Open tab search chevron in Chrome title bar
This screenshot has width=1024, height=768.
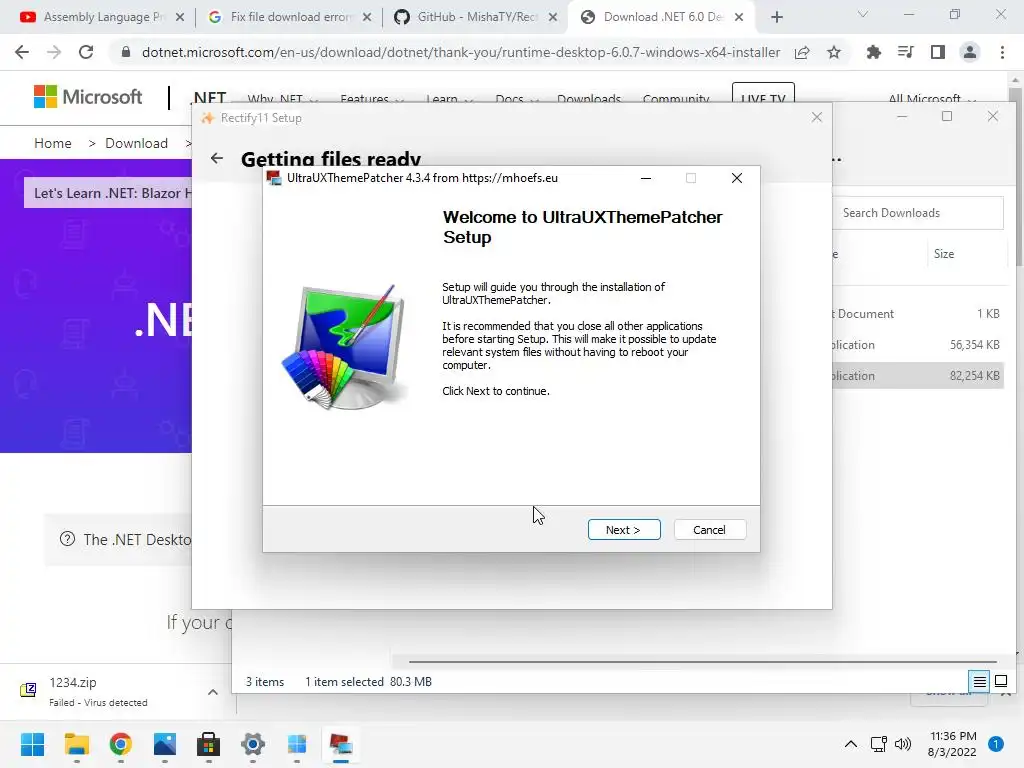pos(863,14)
